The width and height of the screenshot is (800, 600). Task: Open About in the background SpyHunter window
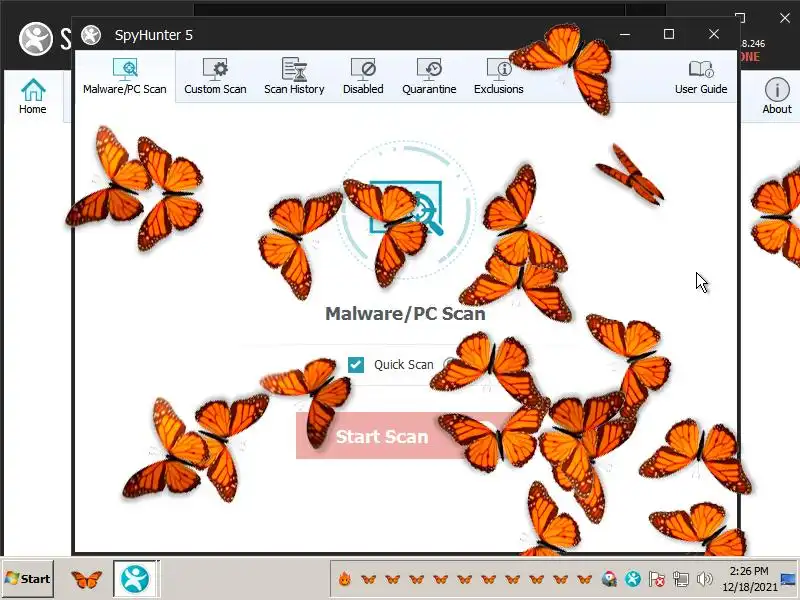(x=777, y=96)
